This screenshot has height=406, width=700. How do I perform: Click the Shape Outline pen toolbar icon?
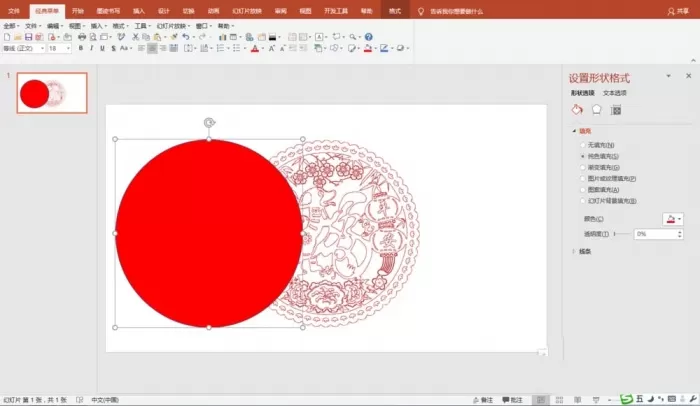pos(384,48)
